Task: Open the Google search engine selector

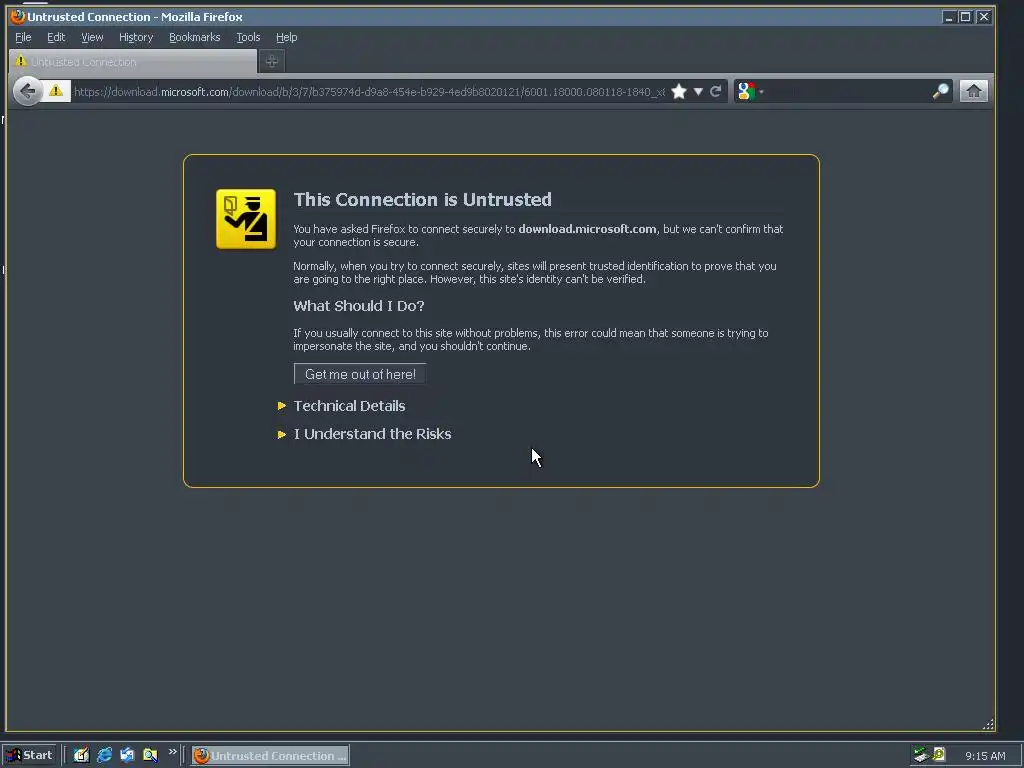Action: pyautogui.click(x=750, y=91)
